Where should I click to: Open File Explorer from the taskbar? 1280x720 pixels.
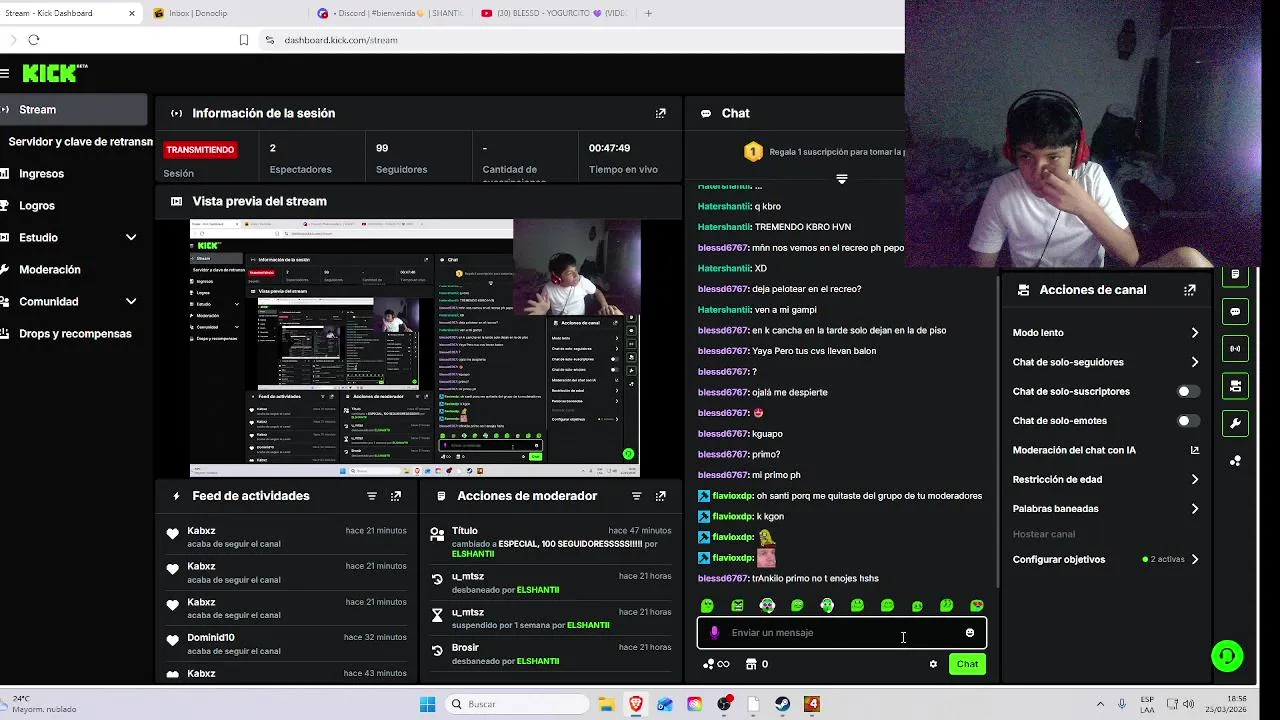click(606, 704)
